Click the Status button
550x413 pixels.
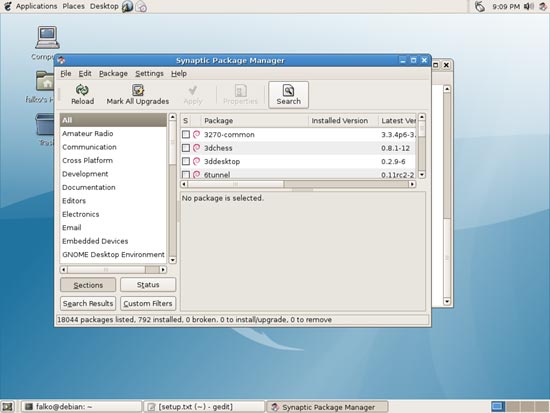click(x=148, y=285)
